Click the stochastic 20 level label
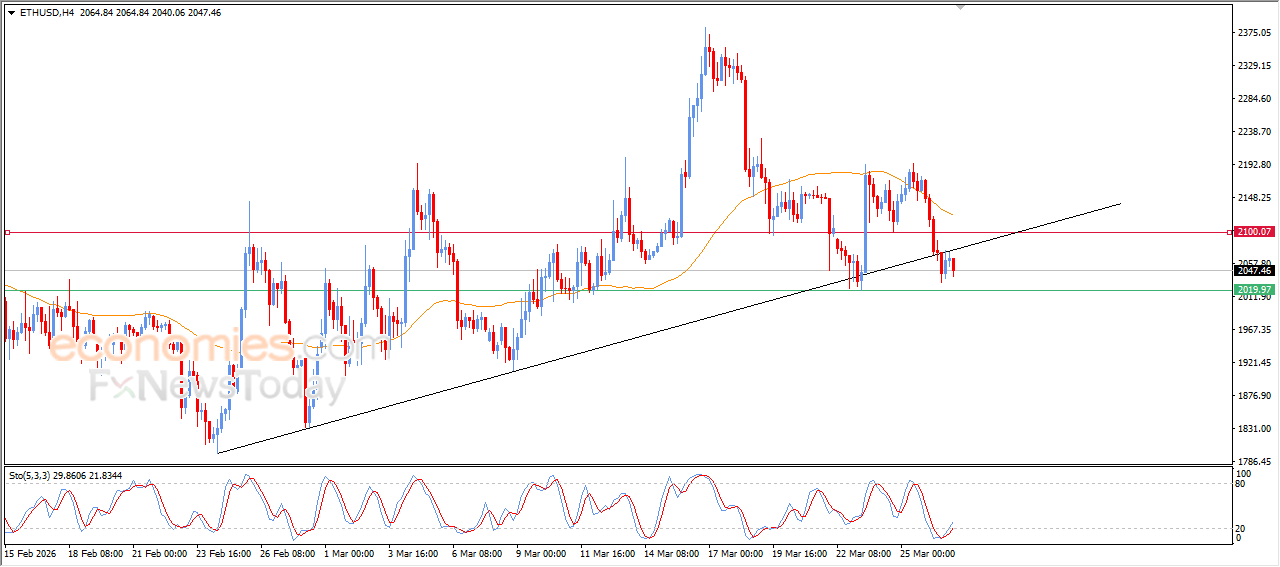The width and height of the screenshot is (1280, 567). tap(1241, 527)
